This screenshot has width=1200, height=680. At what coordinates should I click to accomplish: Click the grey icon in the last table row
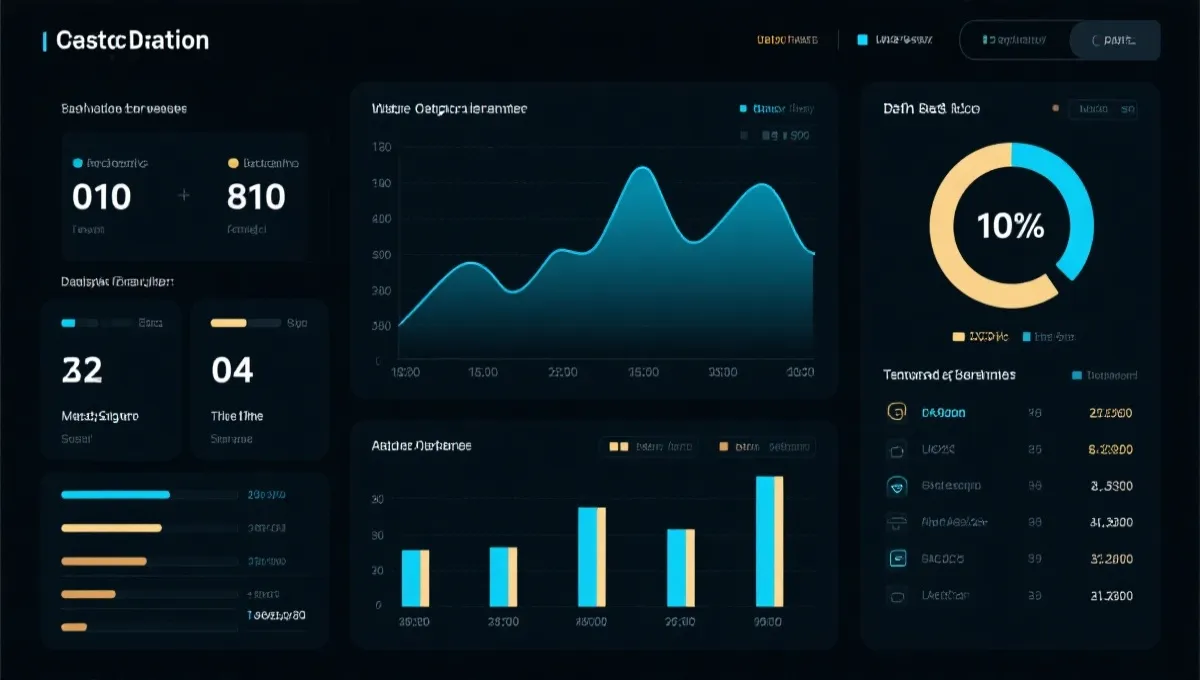896,595
